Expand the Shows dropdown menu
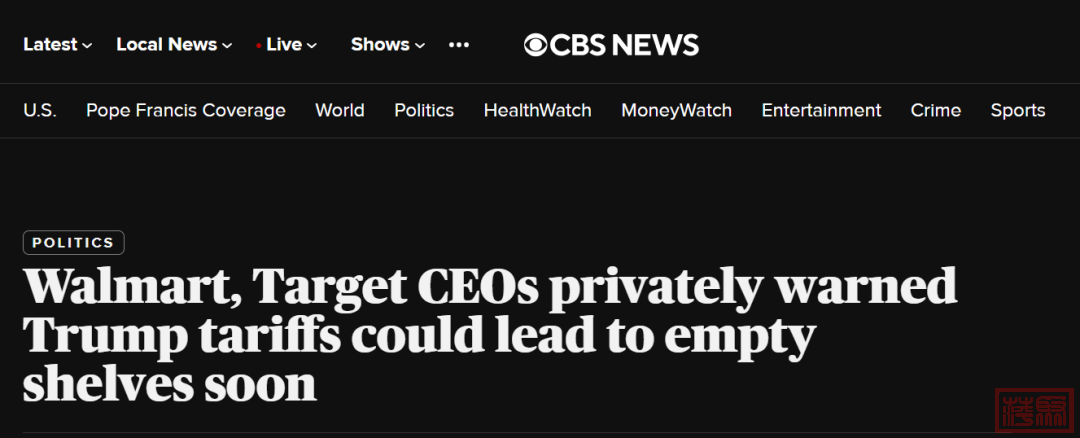 tap(388, 45)
